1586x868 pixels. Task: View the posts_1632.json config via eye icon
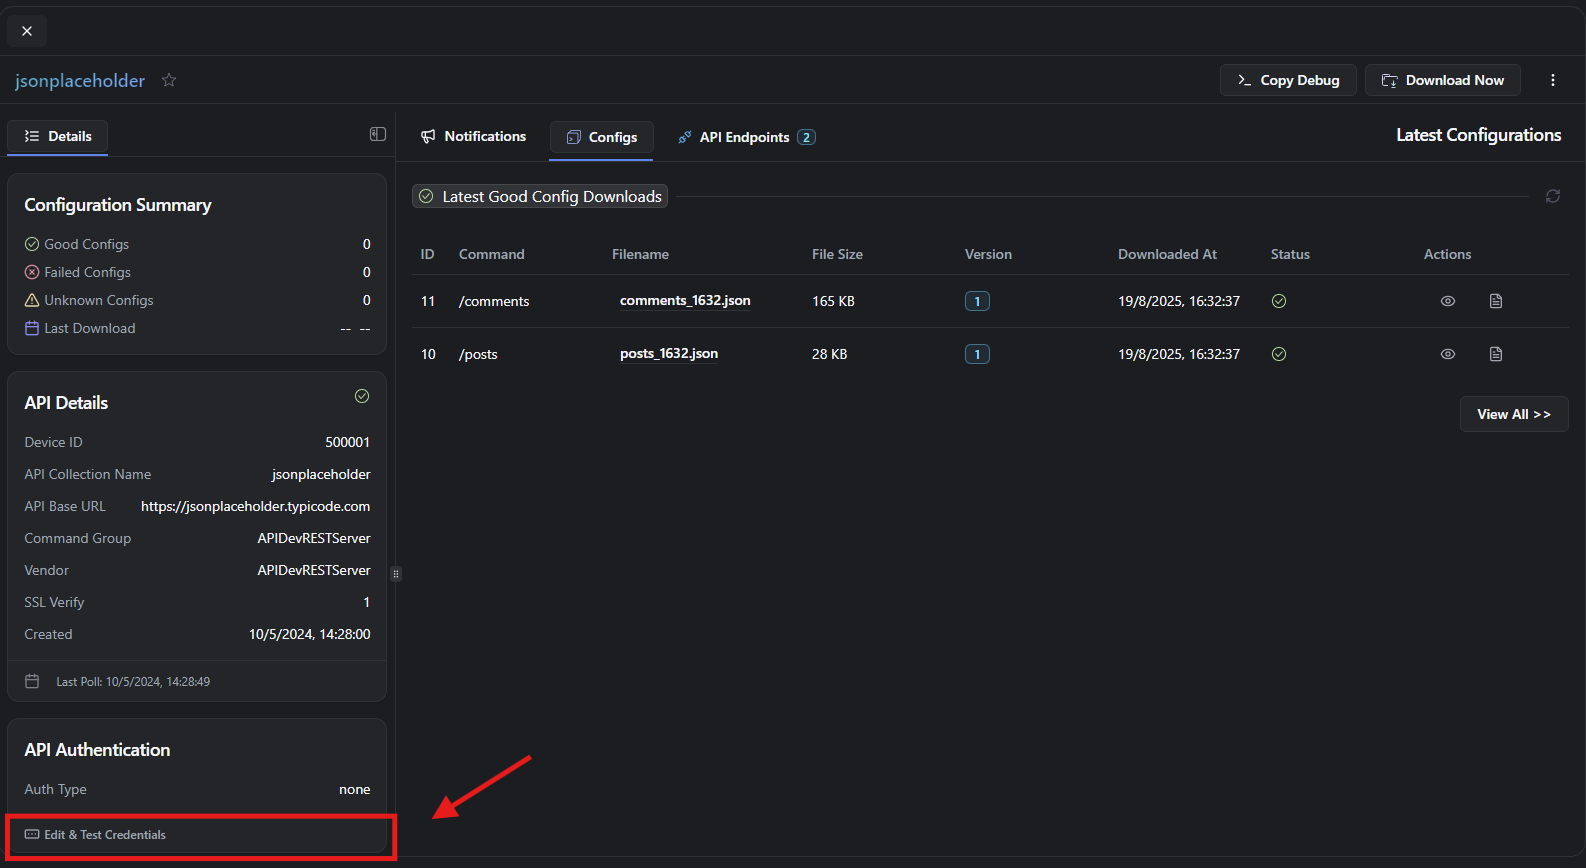click(x=1447, y=354)
